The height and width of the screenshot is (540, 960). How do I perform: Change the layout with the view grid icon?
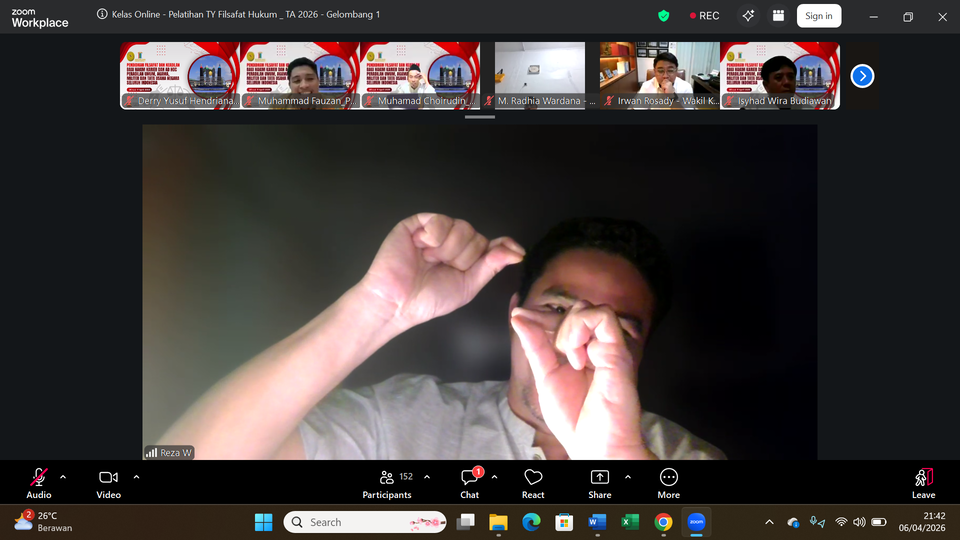click(x=777, y=16)
